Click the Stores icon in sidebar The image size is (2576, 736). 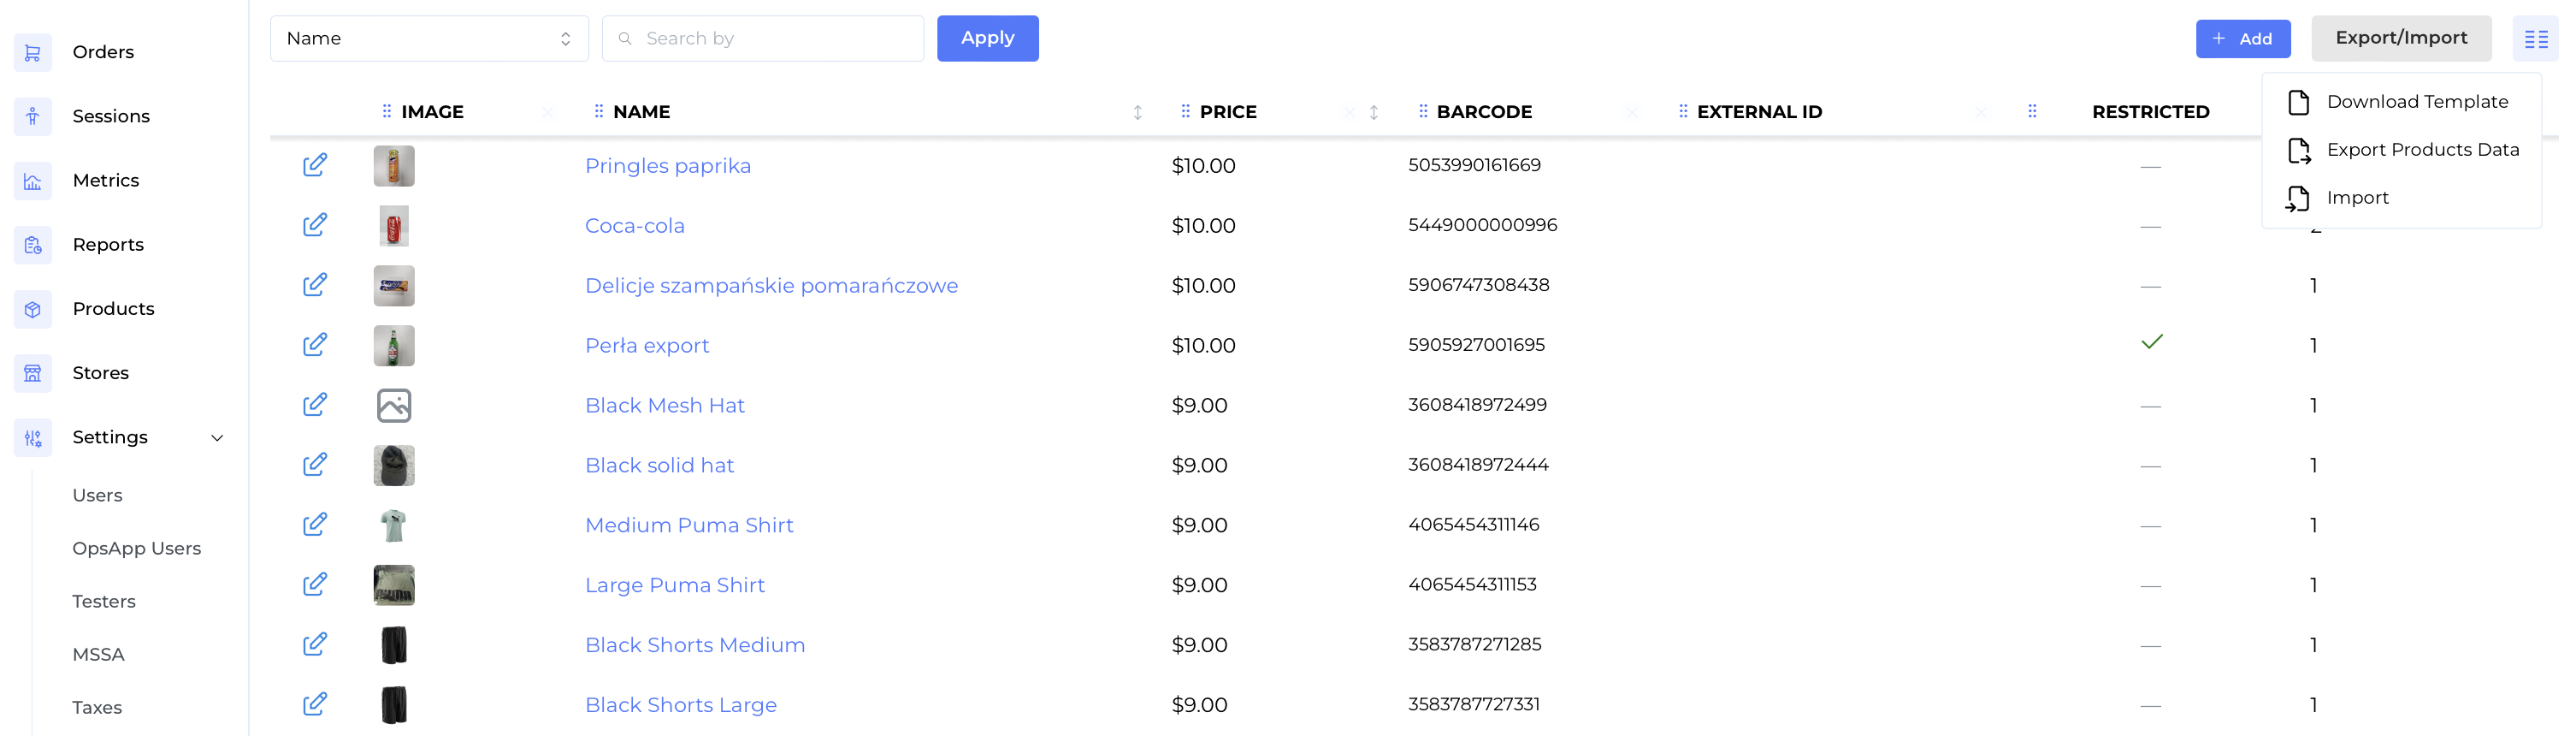[x=33, y=373]
